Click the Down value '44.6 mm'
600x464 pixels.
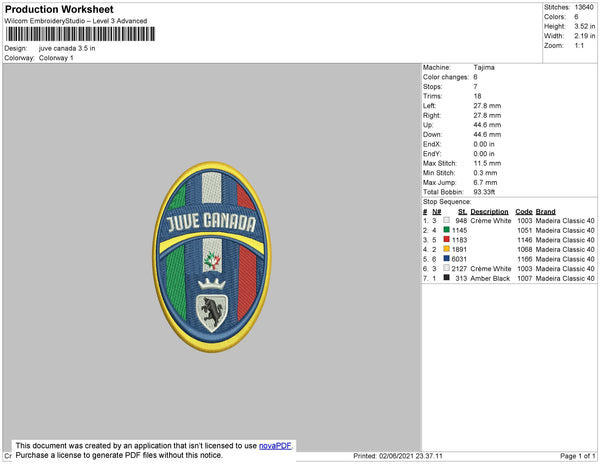[487, 134]
